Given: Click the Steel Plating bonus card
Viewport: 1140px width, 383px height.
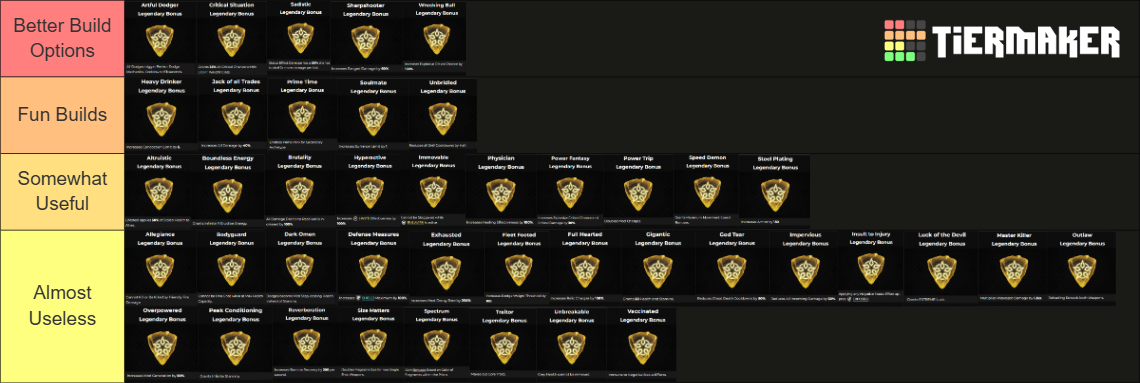Looking at the screenshot, I should click(774, 189).
